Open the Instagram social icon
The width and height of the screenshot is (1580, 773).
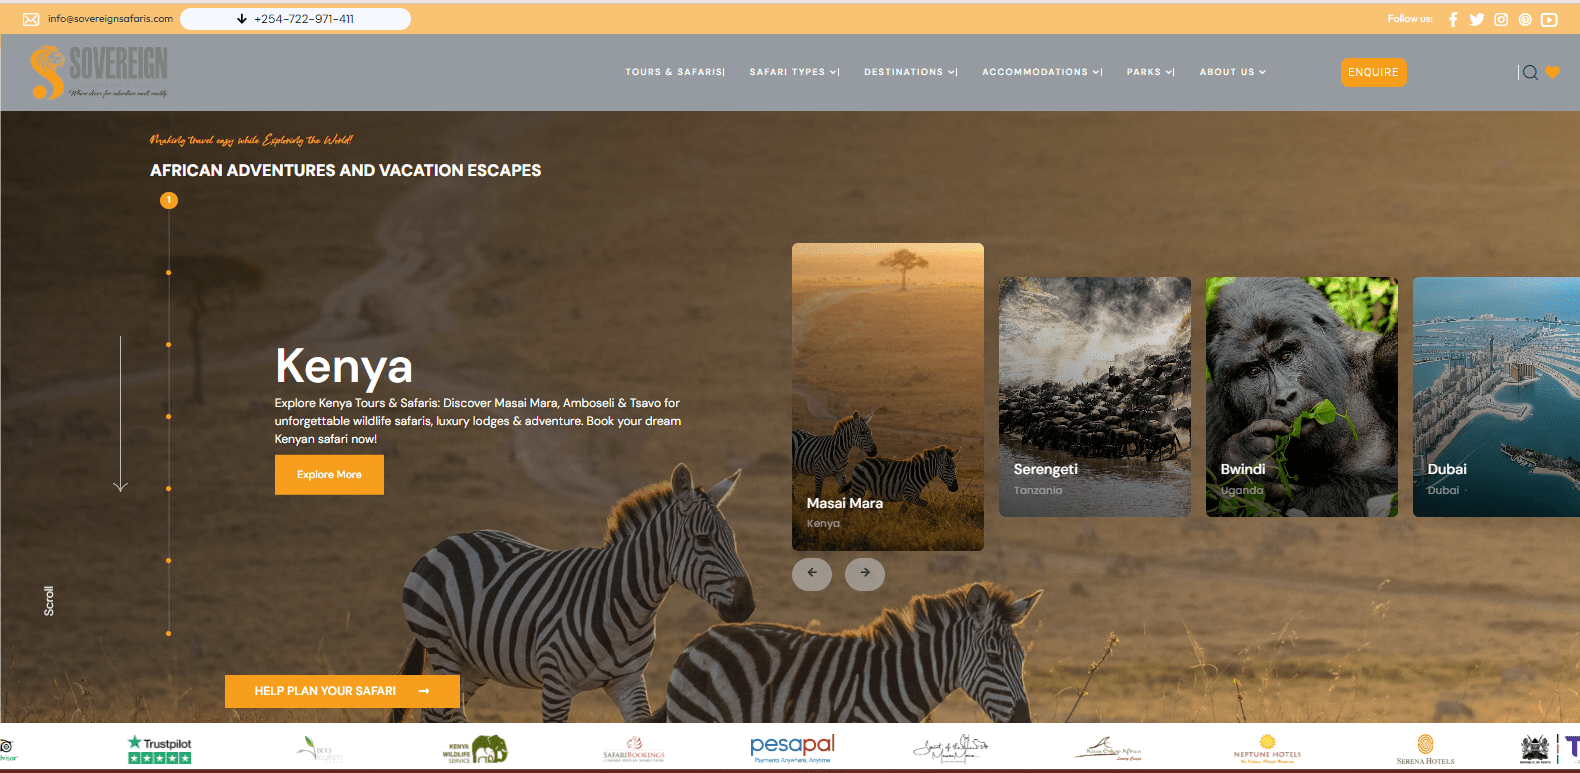tap(1501, 19)
